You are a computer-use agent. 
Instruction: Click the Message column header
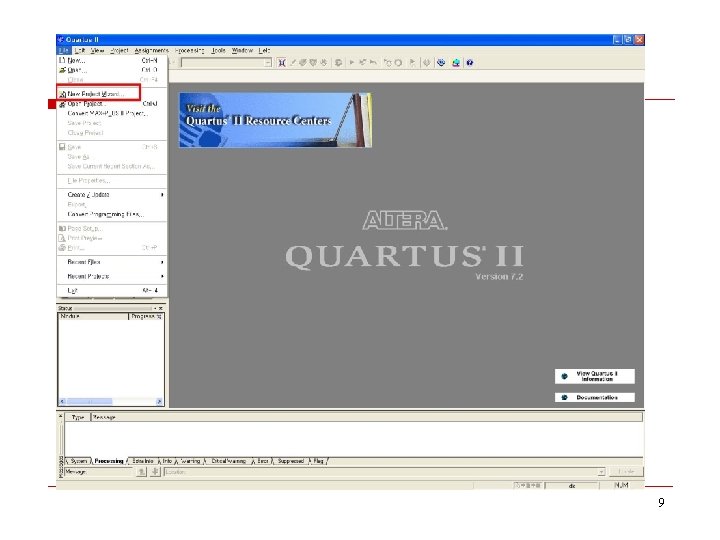tap(366, 417)
